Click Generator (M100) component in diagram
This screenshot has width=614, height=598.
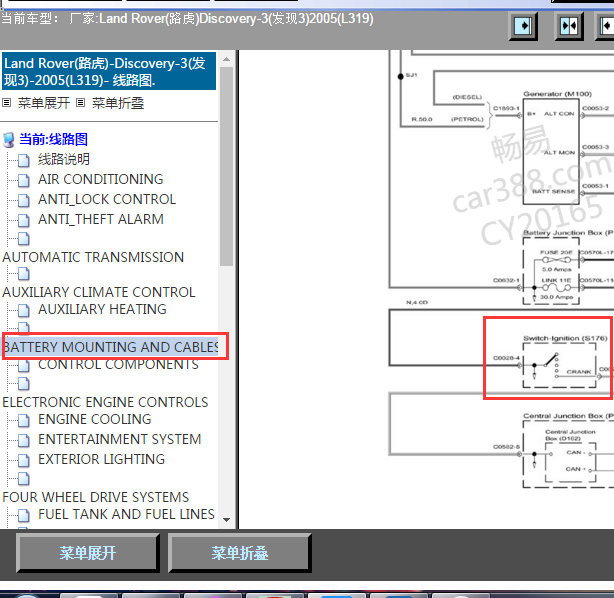(x=551, y=151)
